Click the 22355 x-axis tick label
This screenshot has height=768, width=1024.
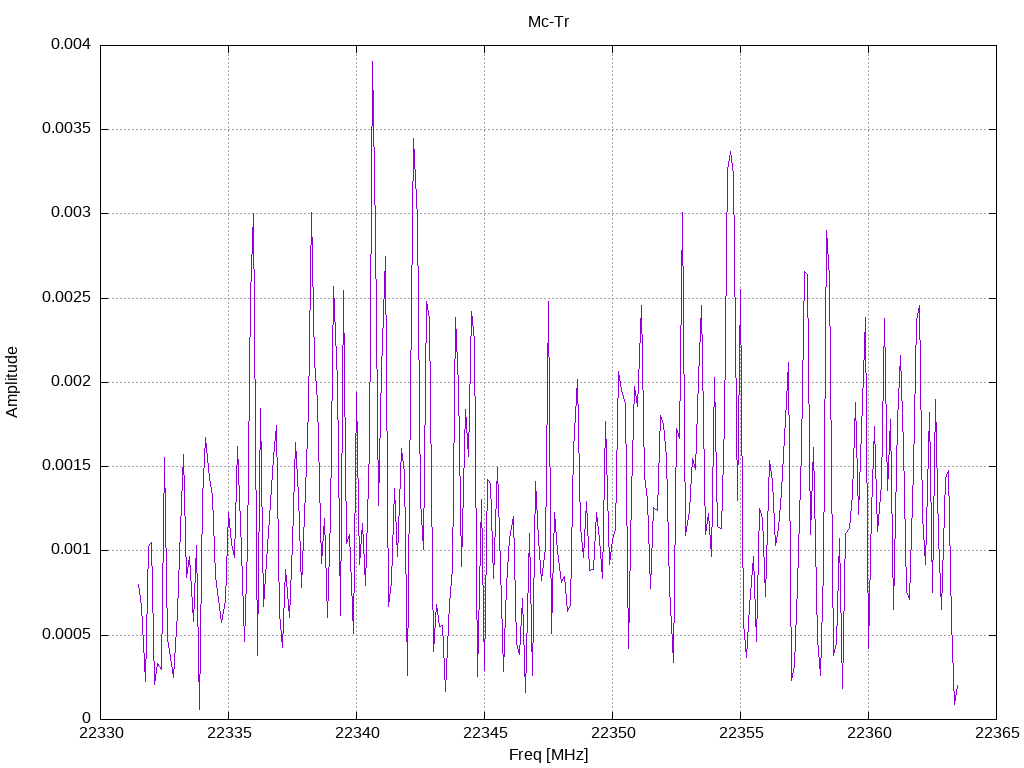[741, 733]
